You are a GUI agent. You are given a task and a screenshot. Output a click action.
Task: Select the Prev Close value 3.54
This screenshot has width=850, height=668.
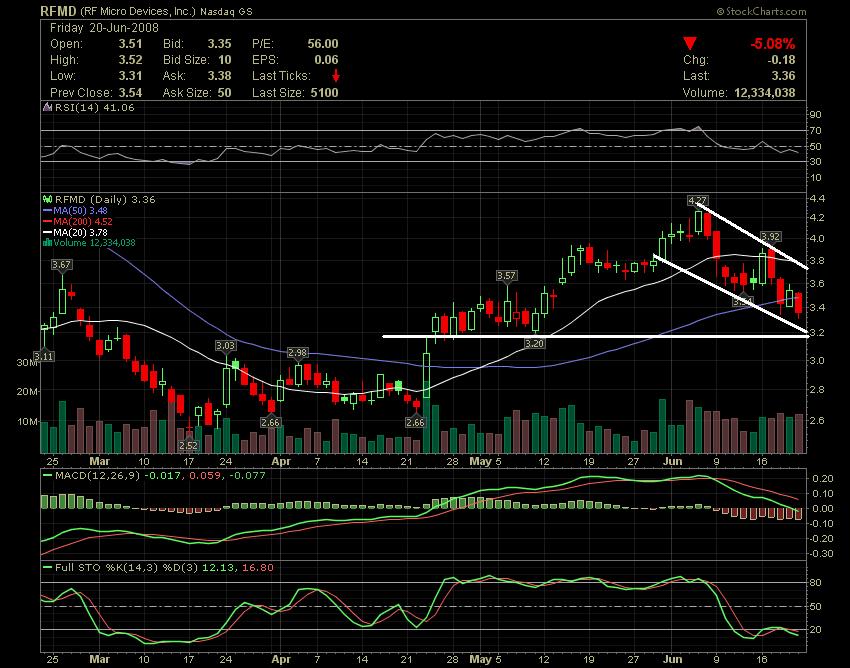pos(131,92)
